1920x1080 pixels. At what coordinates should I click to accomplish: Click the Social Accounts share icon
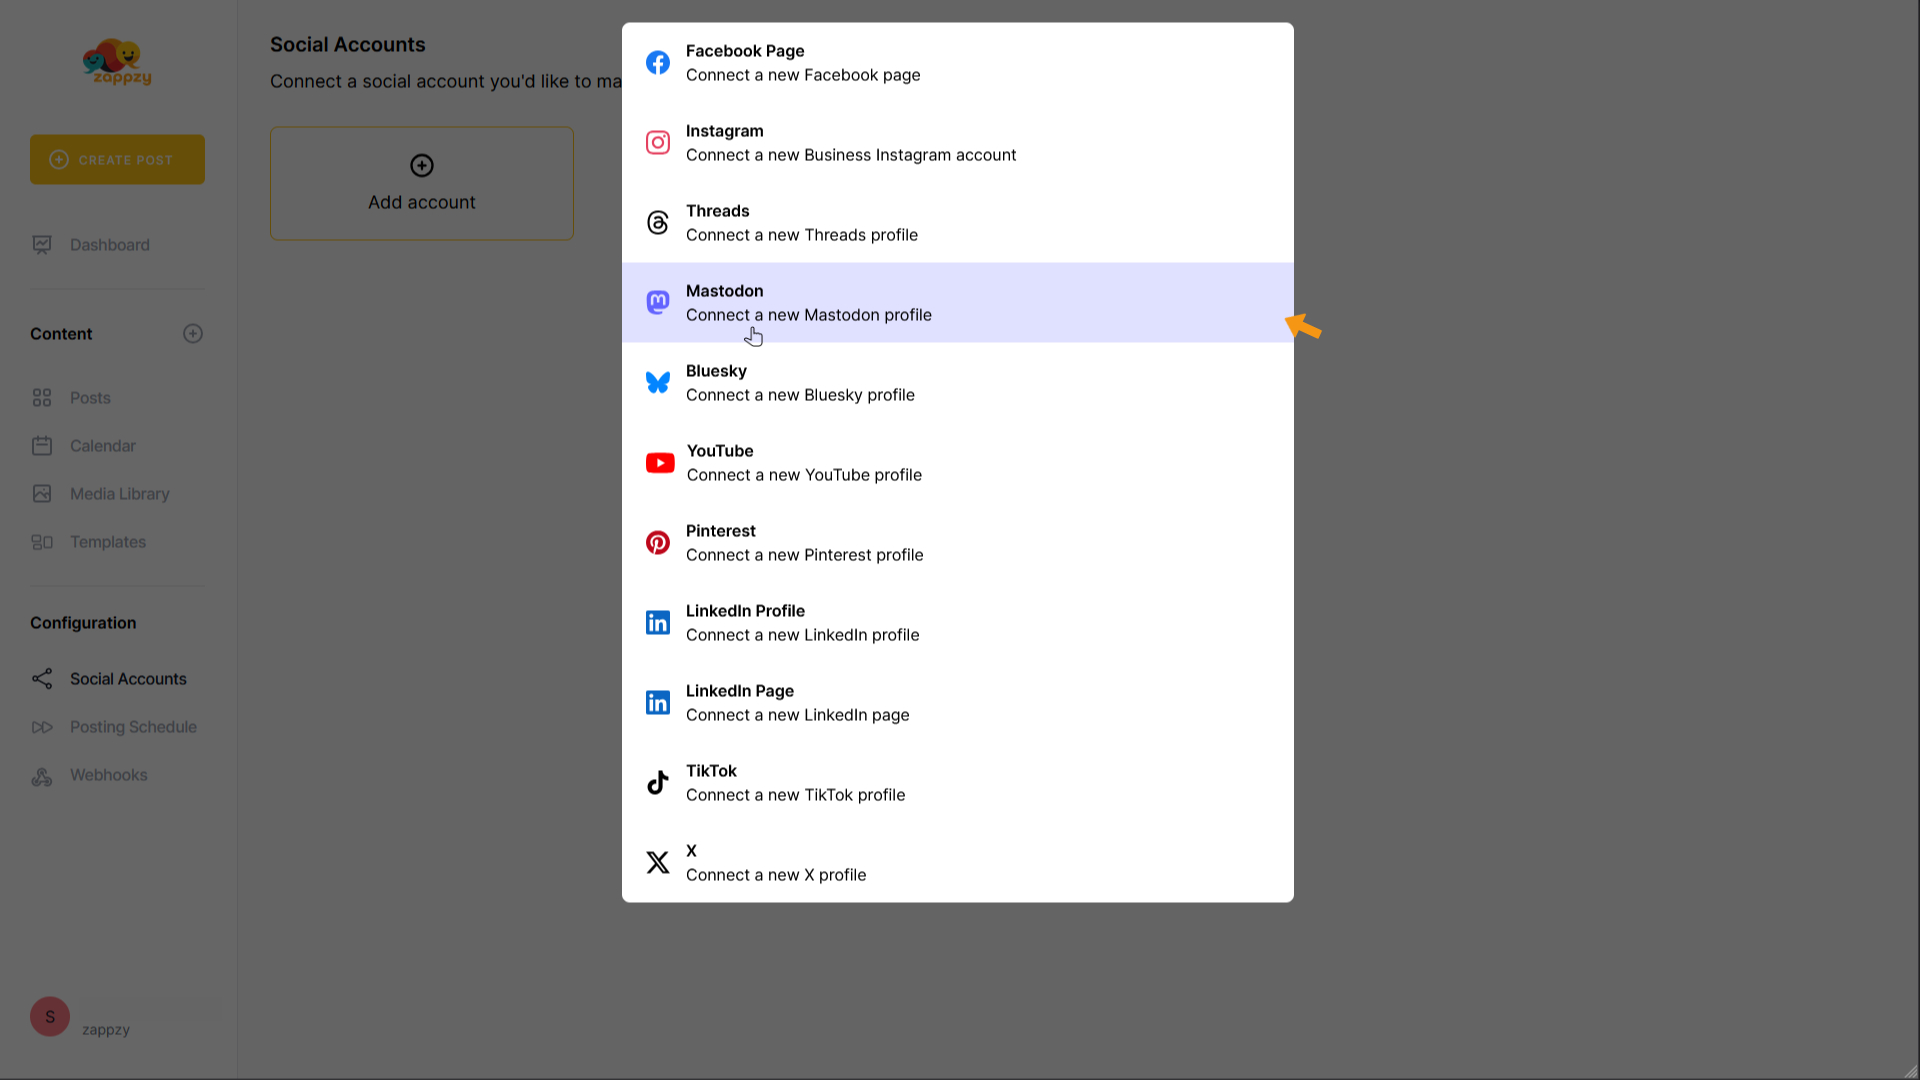point(42,679)
